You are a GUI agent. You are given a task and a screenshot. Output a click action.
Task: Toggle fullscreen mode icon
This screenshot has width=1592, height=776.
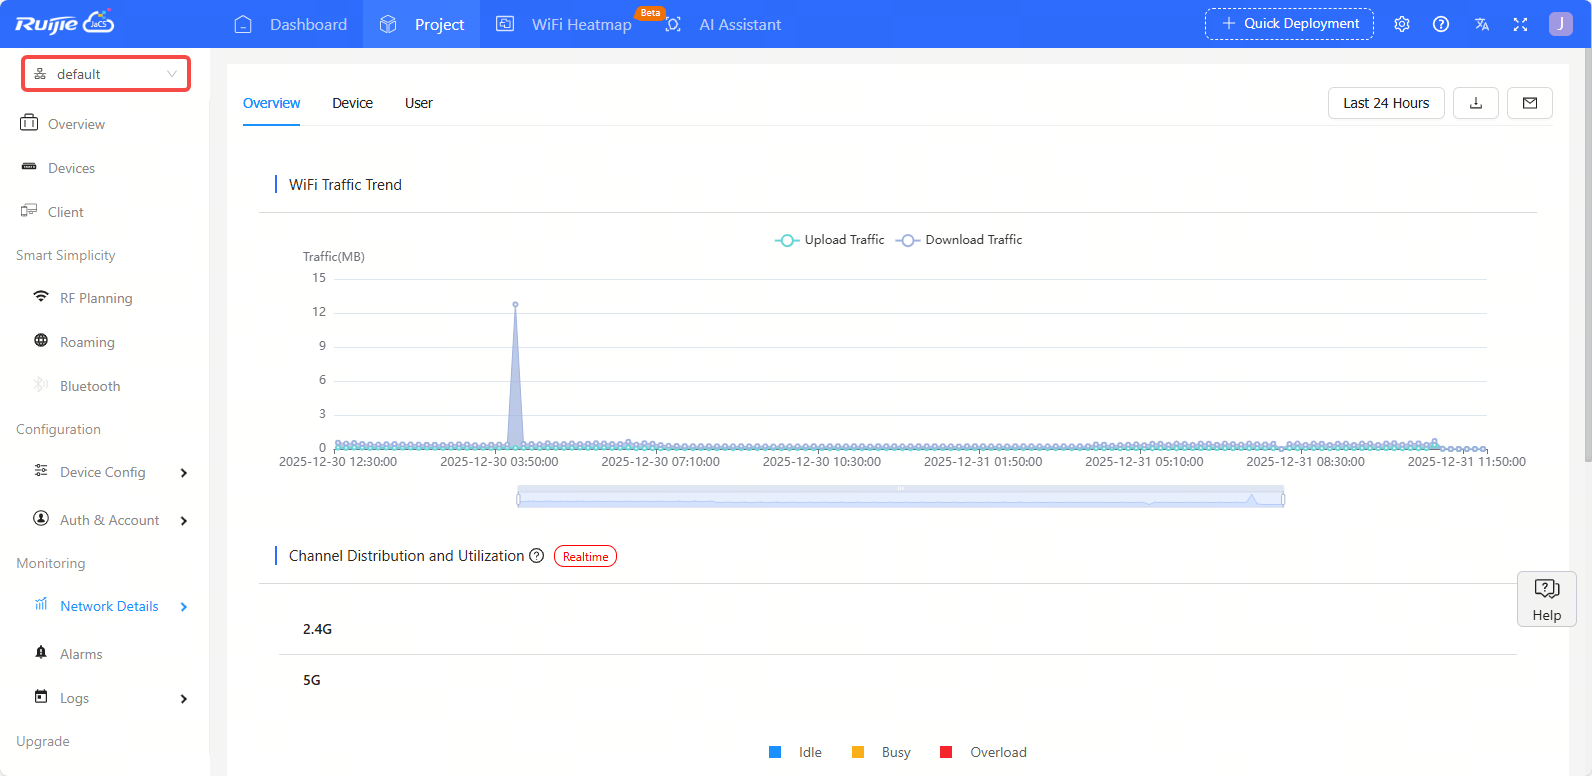(1520, 24)
